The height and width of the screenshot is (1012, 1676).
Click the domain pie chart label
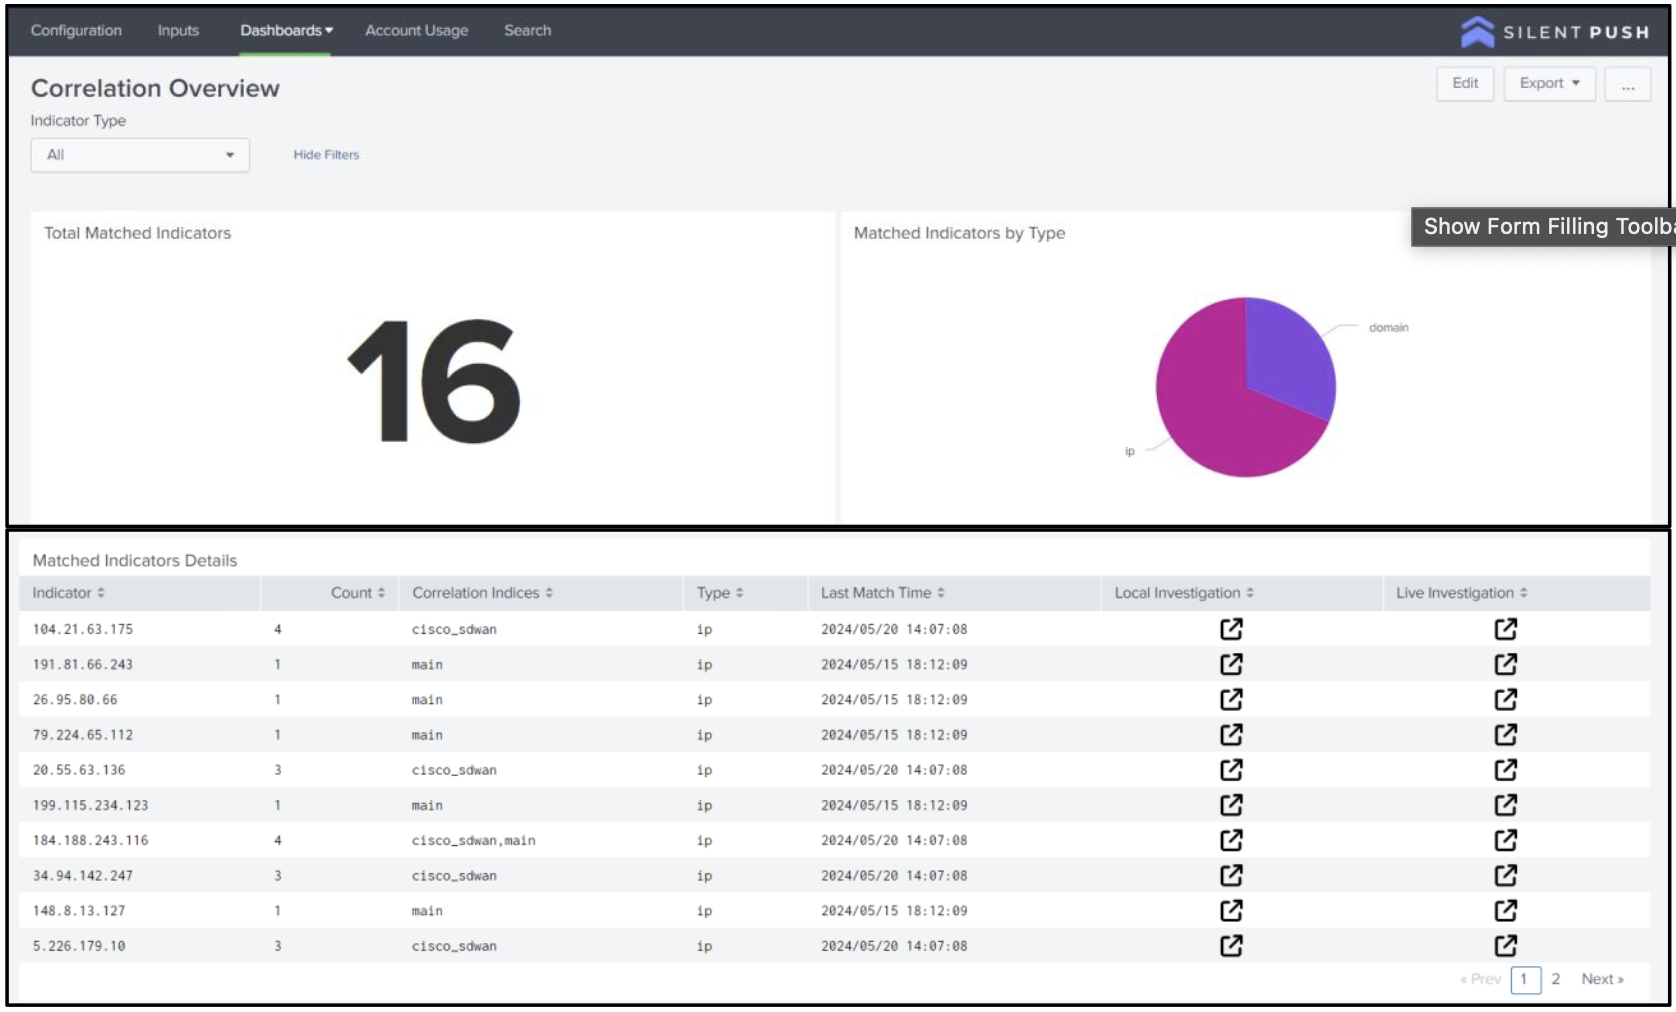1388,328
